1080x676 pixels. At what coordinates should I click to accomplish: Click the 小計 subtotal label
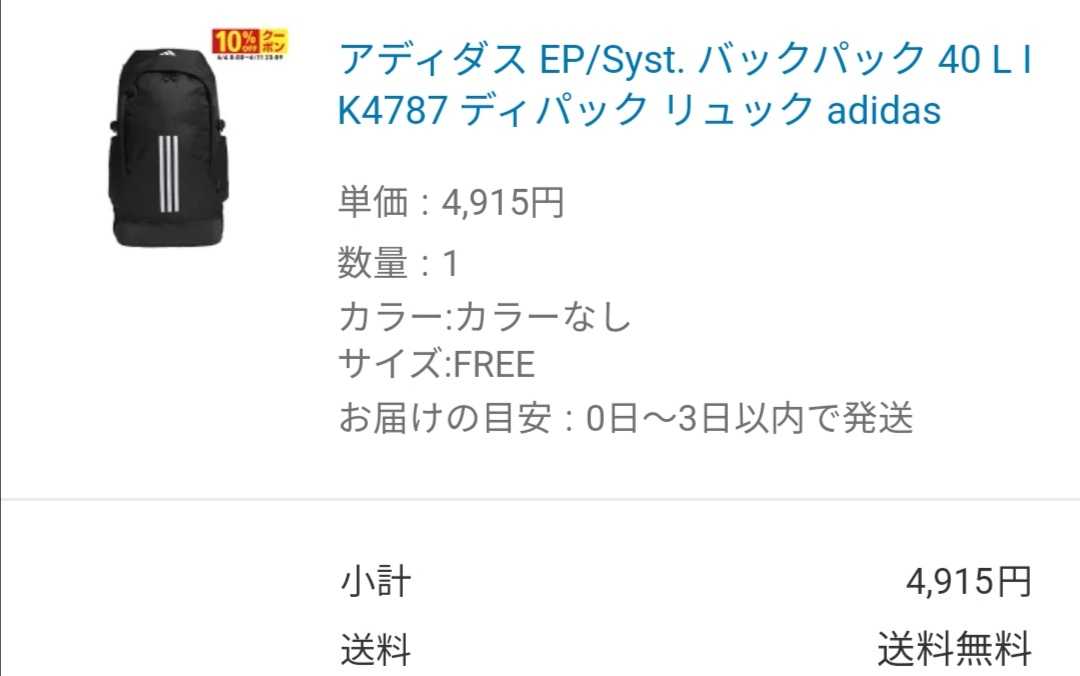coord(375,582)
